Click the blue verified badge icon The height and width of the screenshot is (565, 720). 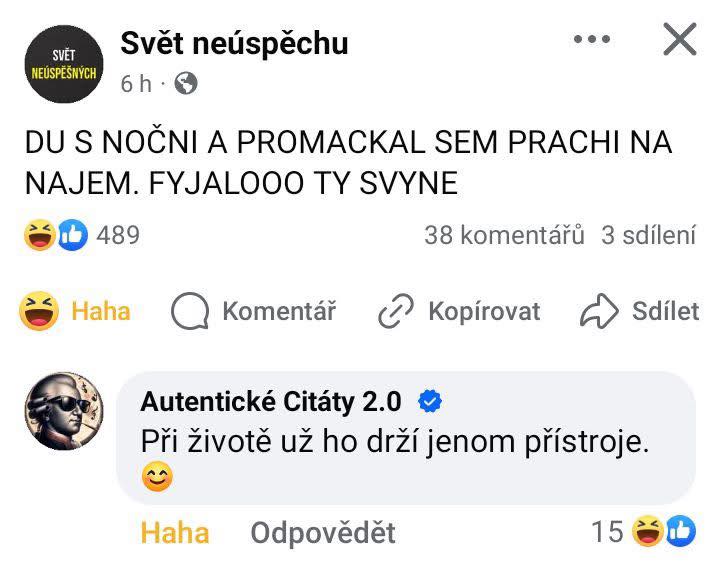[x=429, y=402]
